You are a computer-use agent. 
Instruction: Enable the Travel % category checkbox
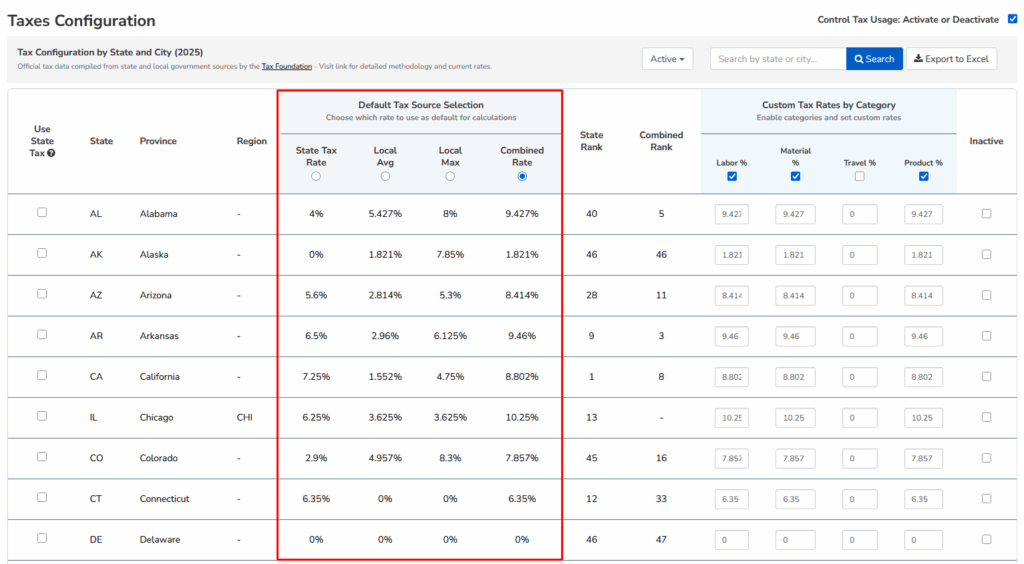859,176
